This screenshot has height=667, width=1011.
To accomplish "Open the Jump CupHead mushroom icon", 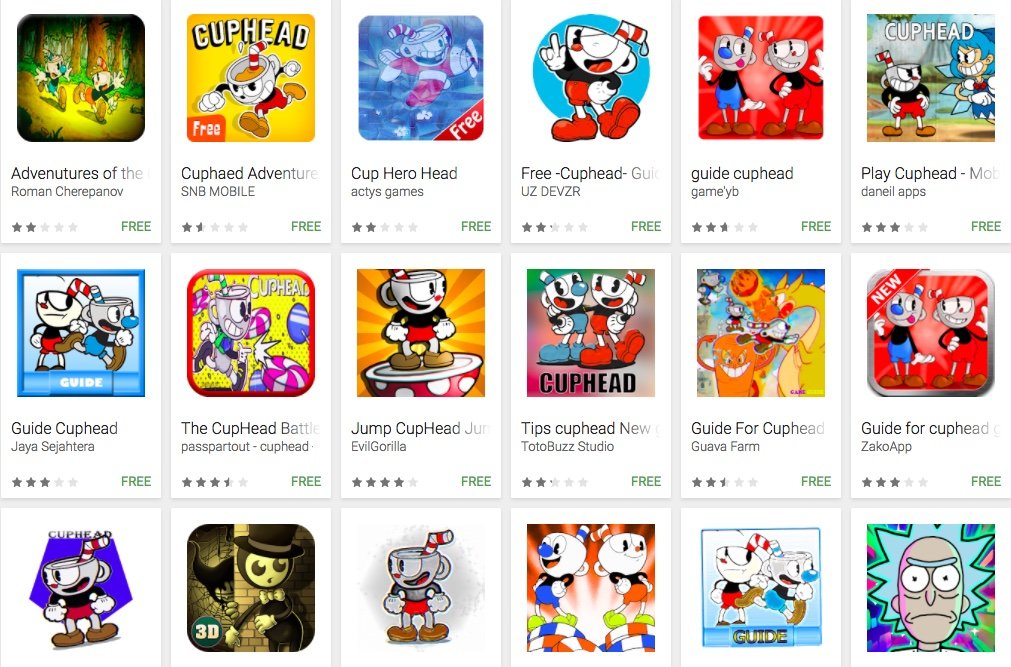I will [x=421, y=333].
